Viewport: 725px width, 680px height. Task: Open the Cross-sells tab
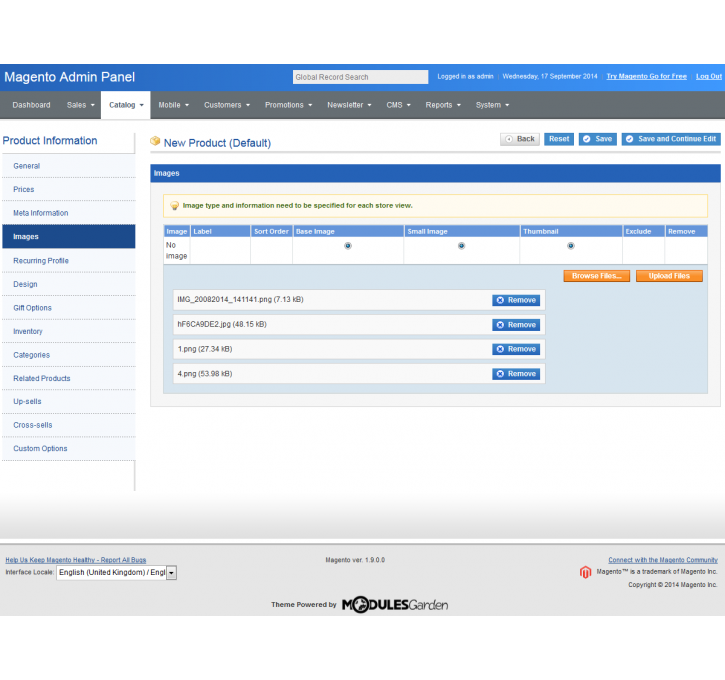point(69,425)
